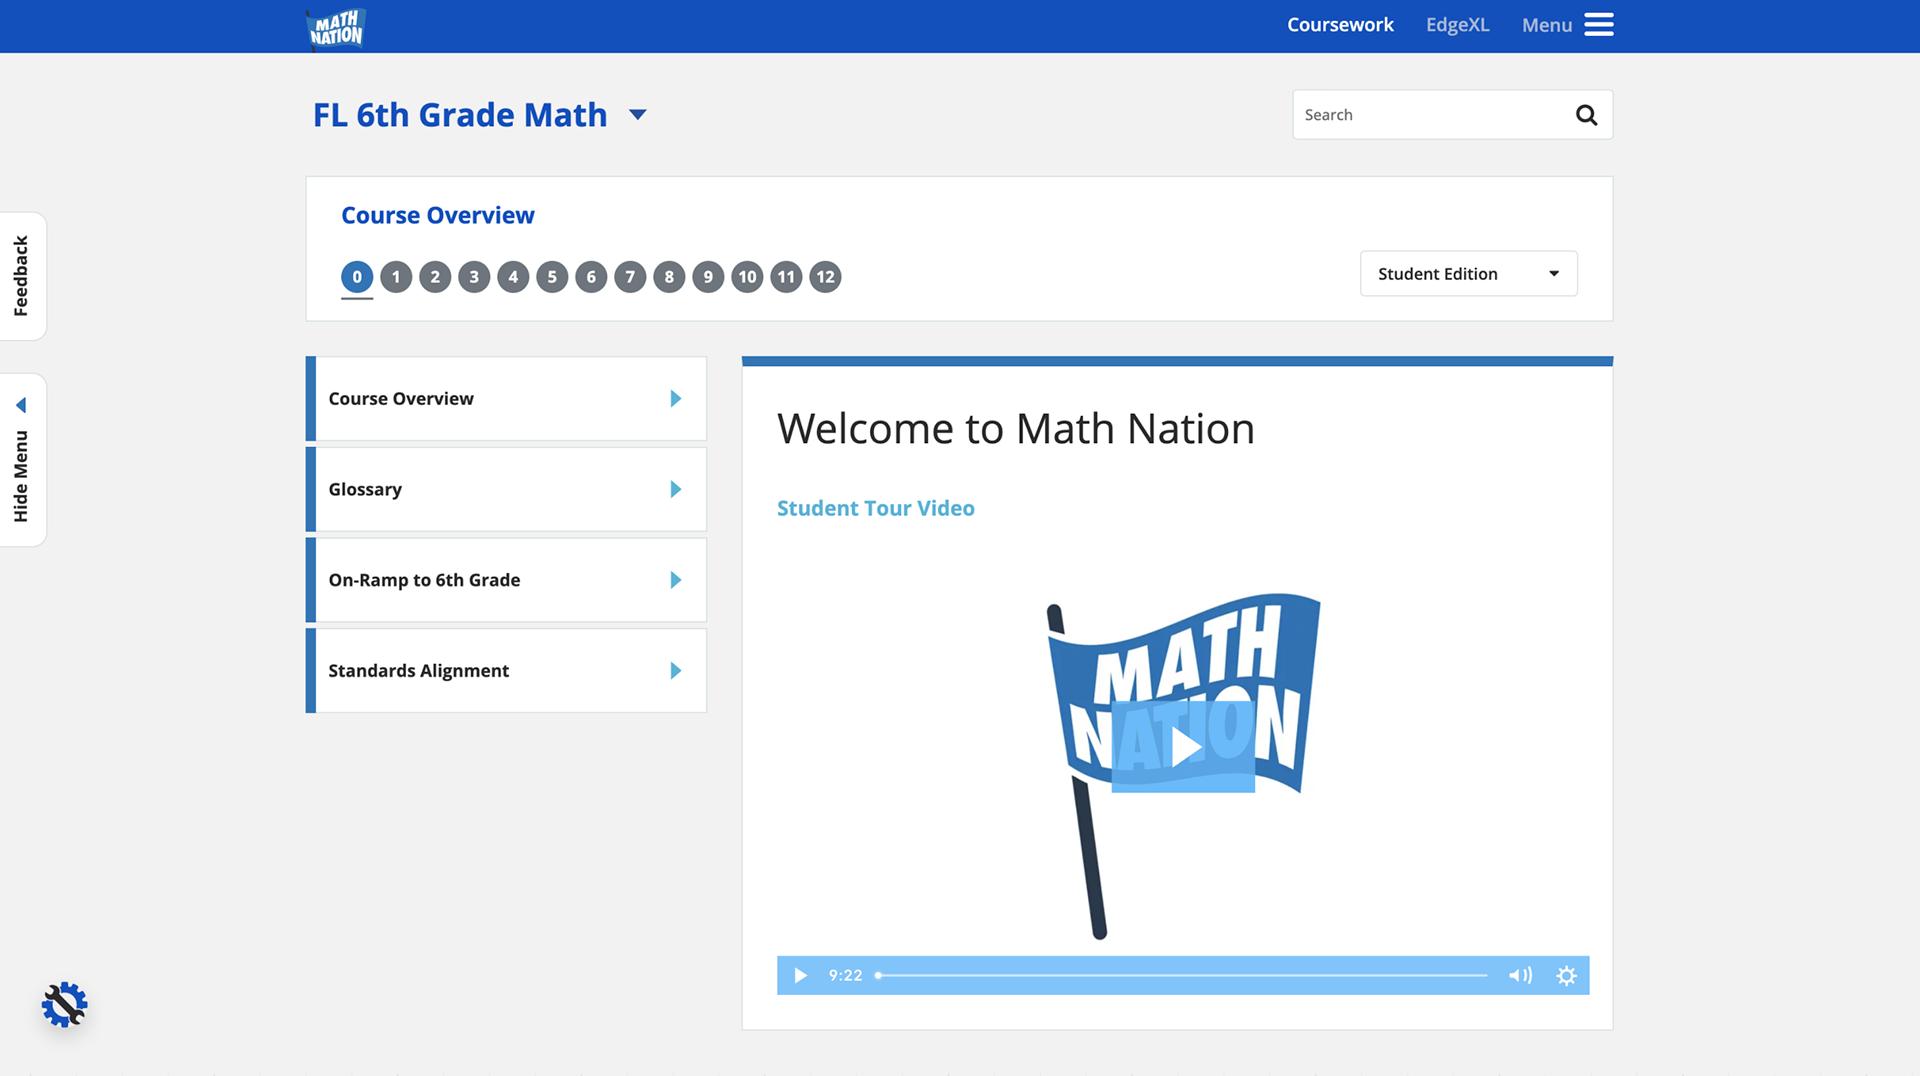The height and width of the screenshot is (1076, 1920).
Task: Play the video using the bottom play icon
Action: (800, 975)
